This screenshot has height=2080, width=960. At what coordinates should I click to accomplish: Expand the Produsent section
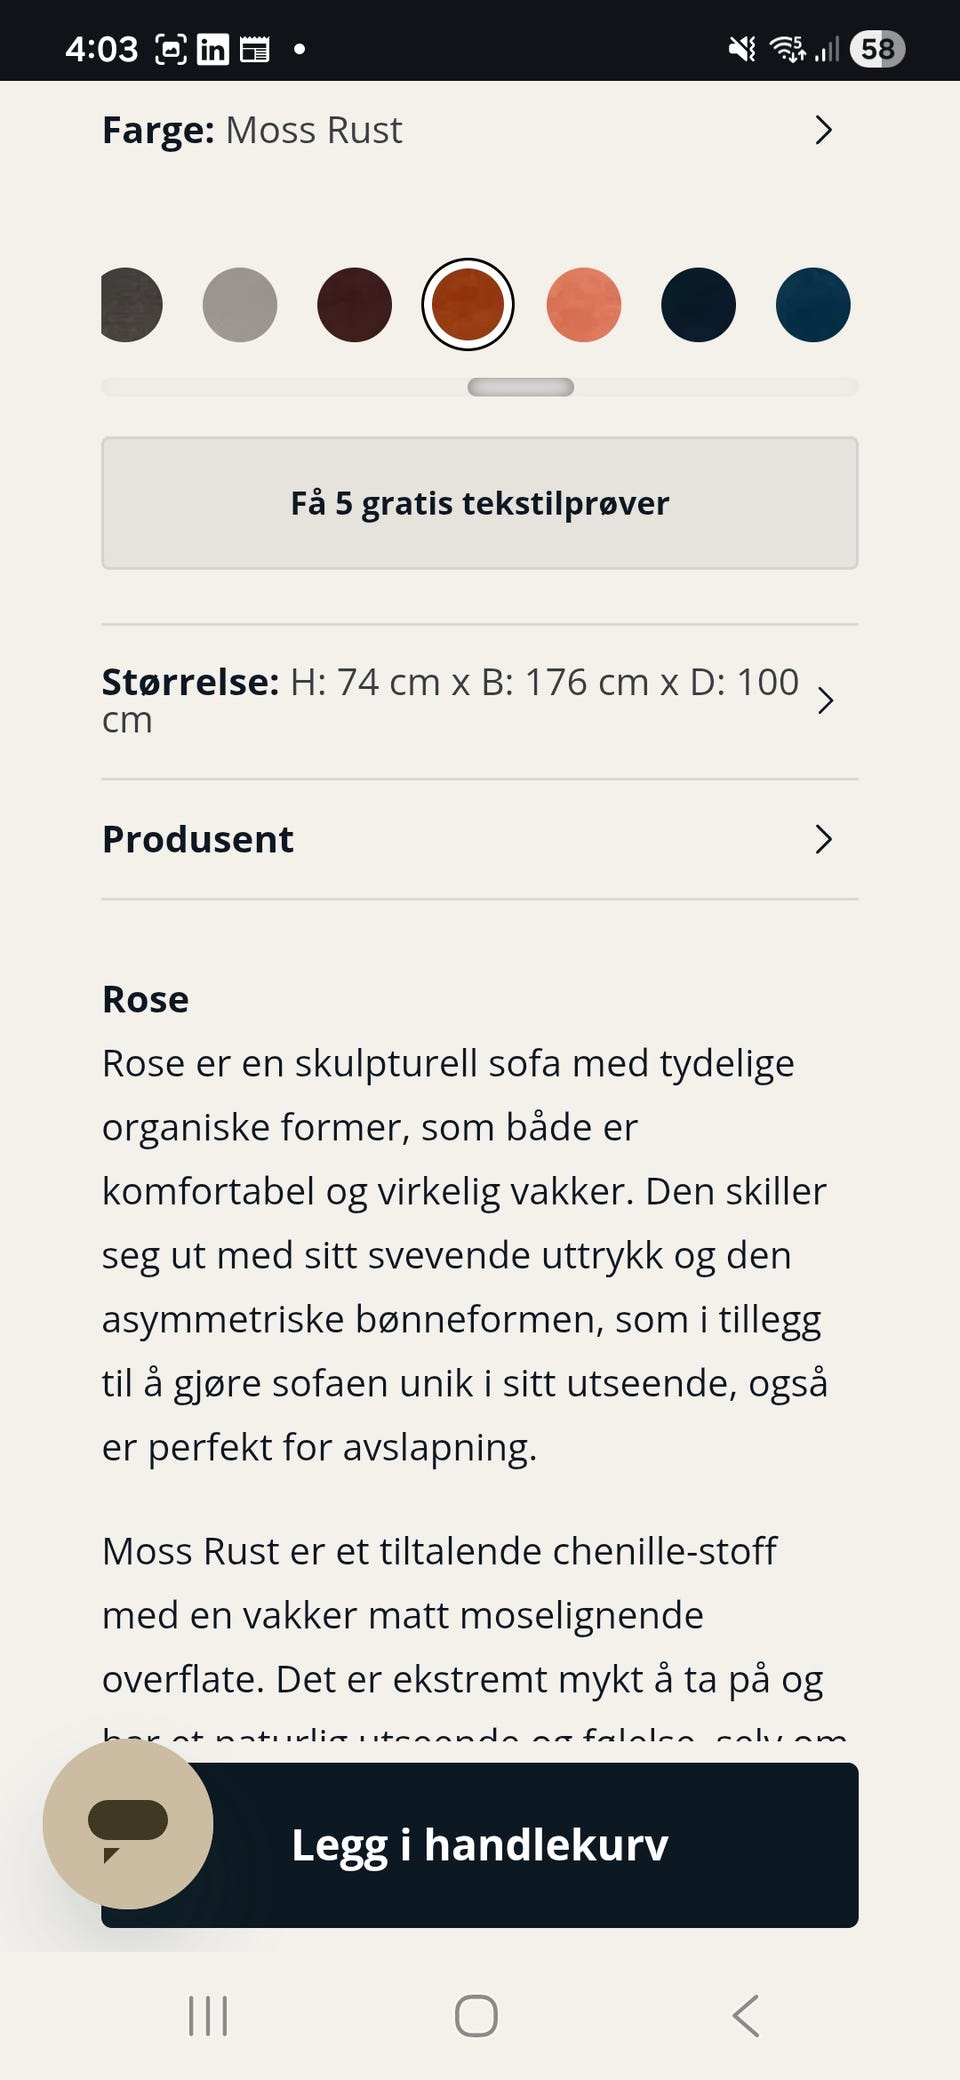tap(823, 839)
